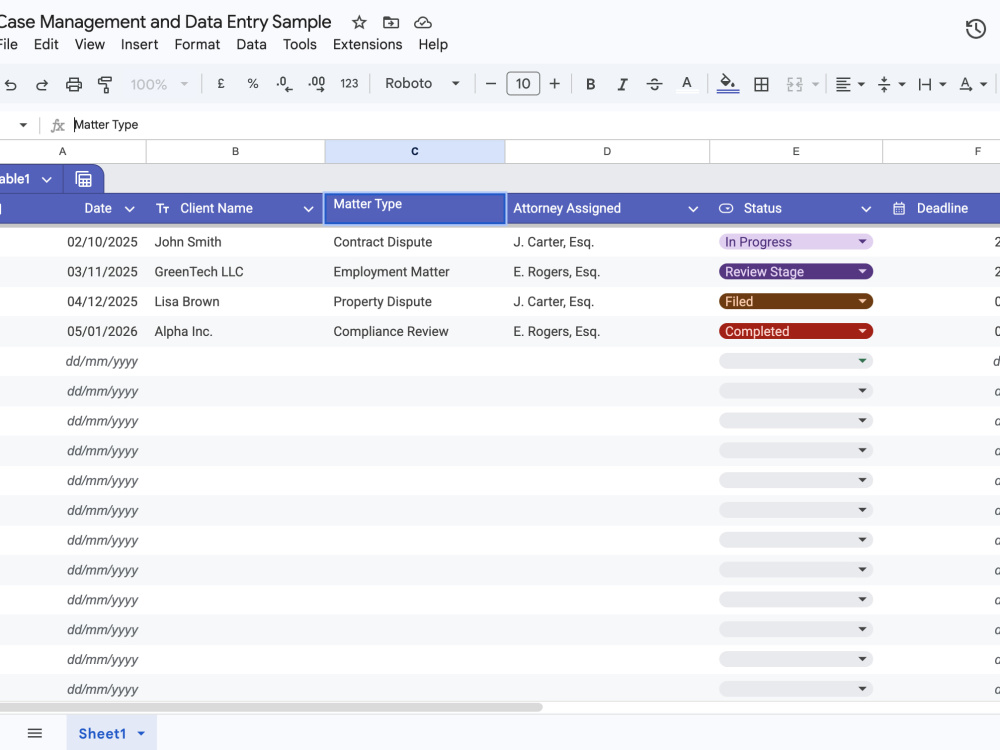Select column D header
Image resolution: width=1000 pixels, height=750 pixels.
coord(607,152)
